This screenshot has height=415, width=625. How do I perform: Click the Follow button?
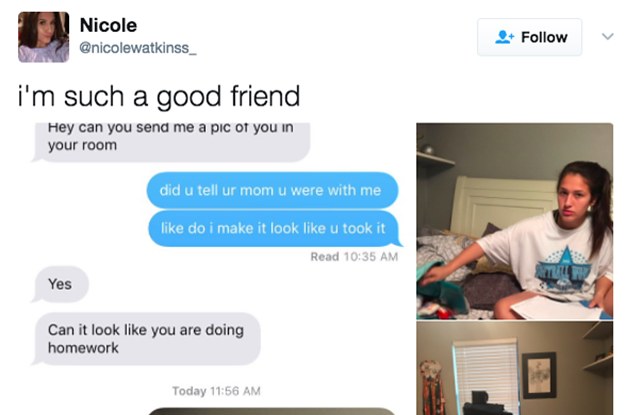529,37
